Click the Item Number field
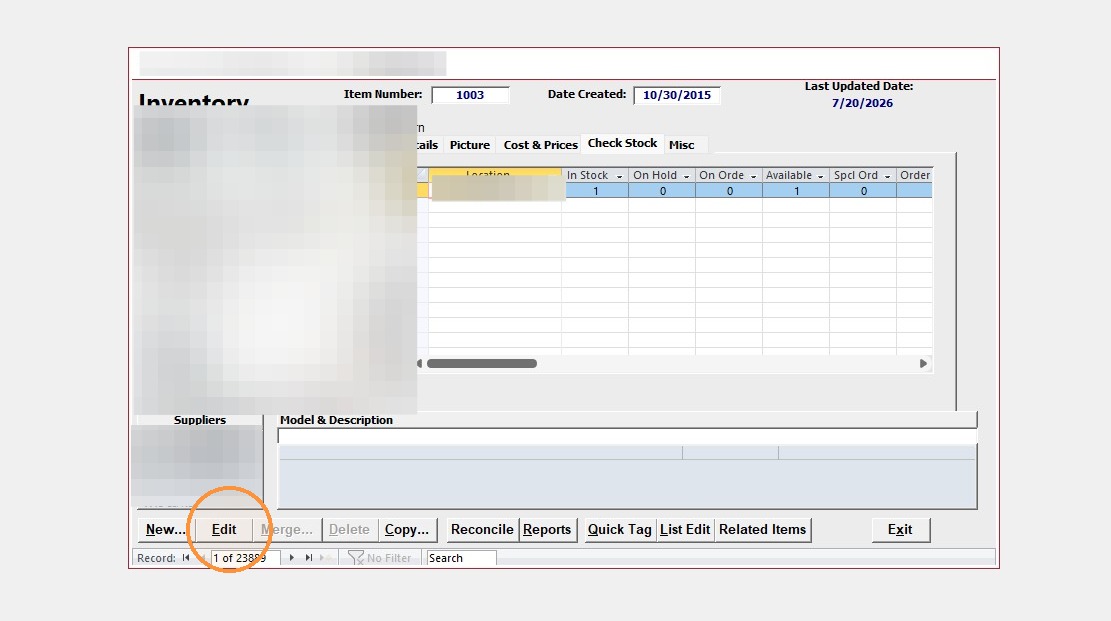1111x621 pixels. point(470,95)
